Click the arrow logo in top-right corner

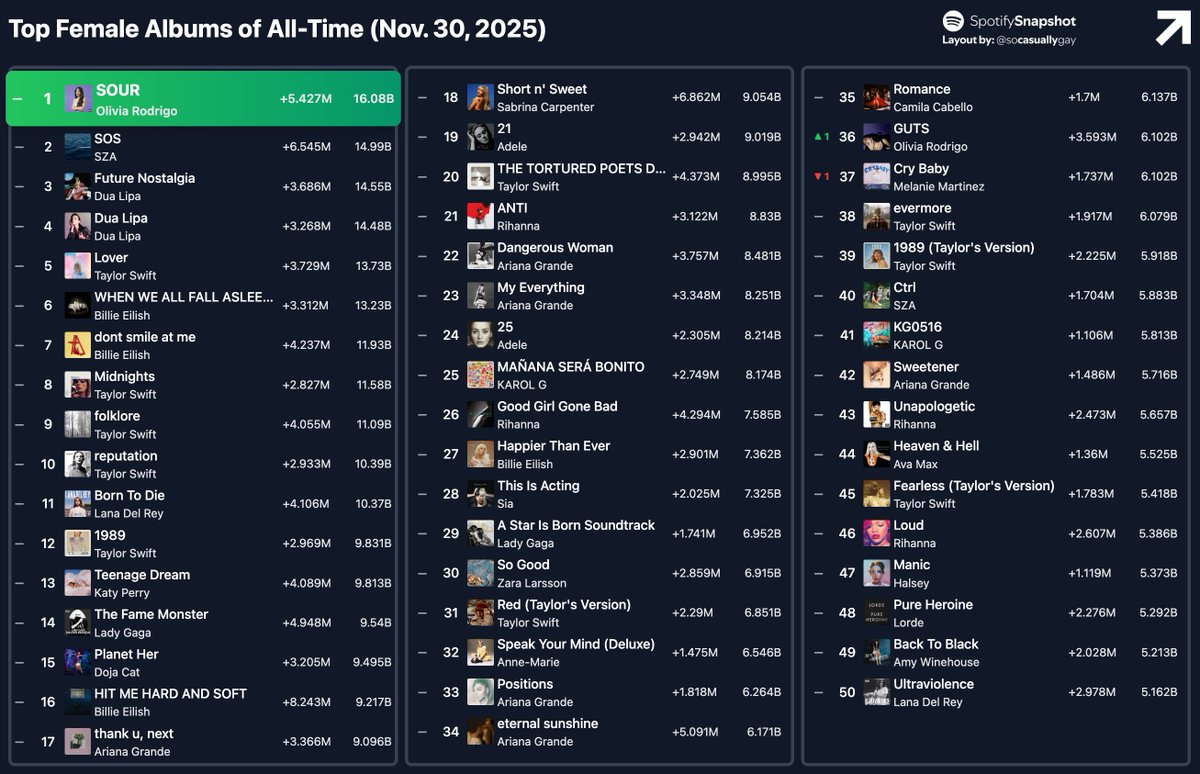click(1173, 28)
